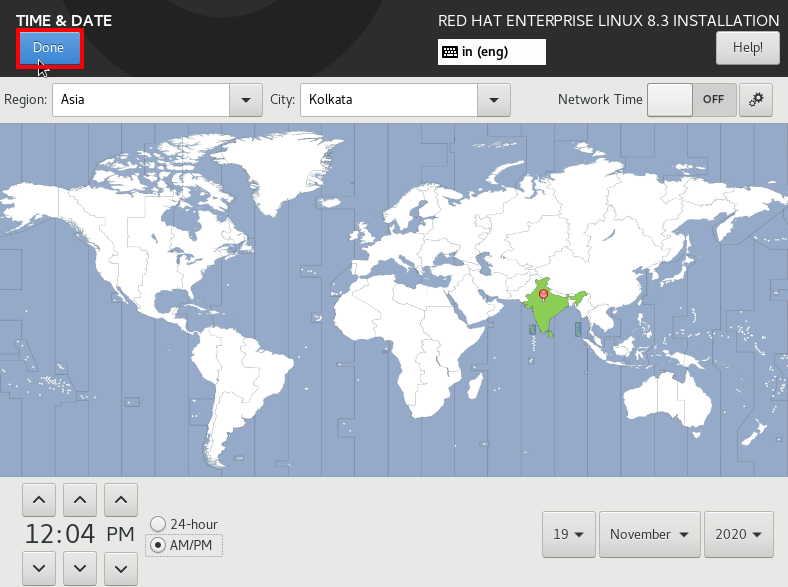Click the Region text field showing Asia
The height and width of the screenshot is (587, 788).
[x=141, y=100]
